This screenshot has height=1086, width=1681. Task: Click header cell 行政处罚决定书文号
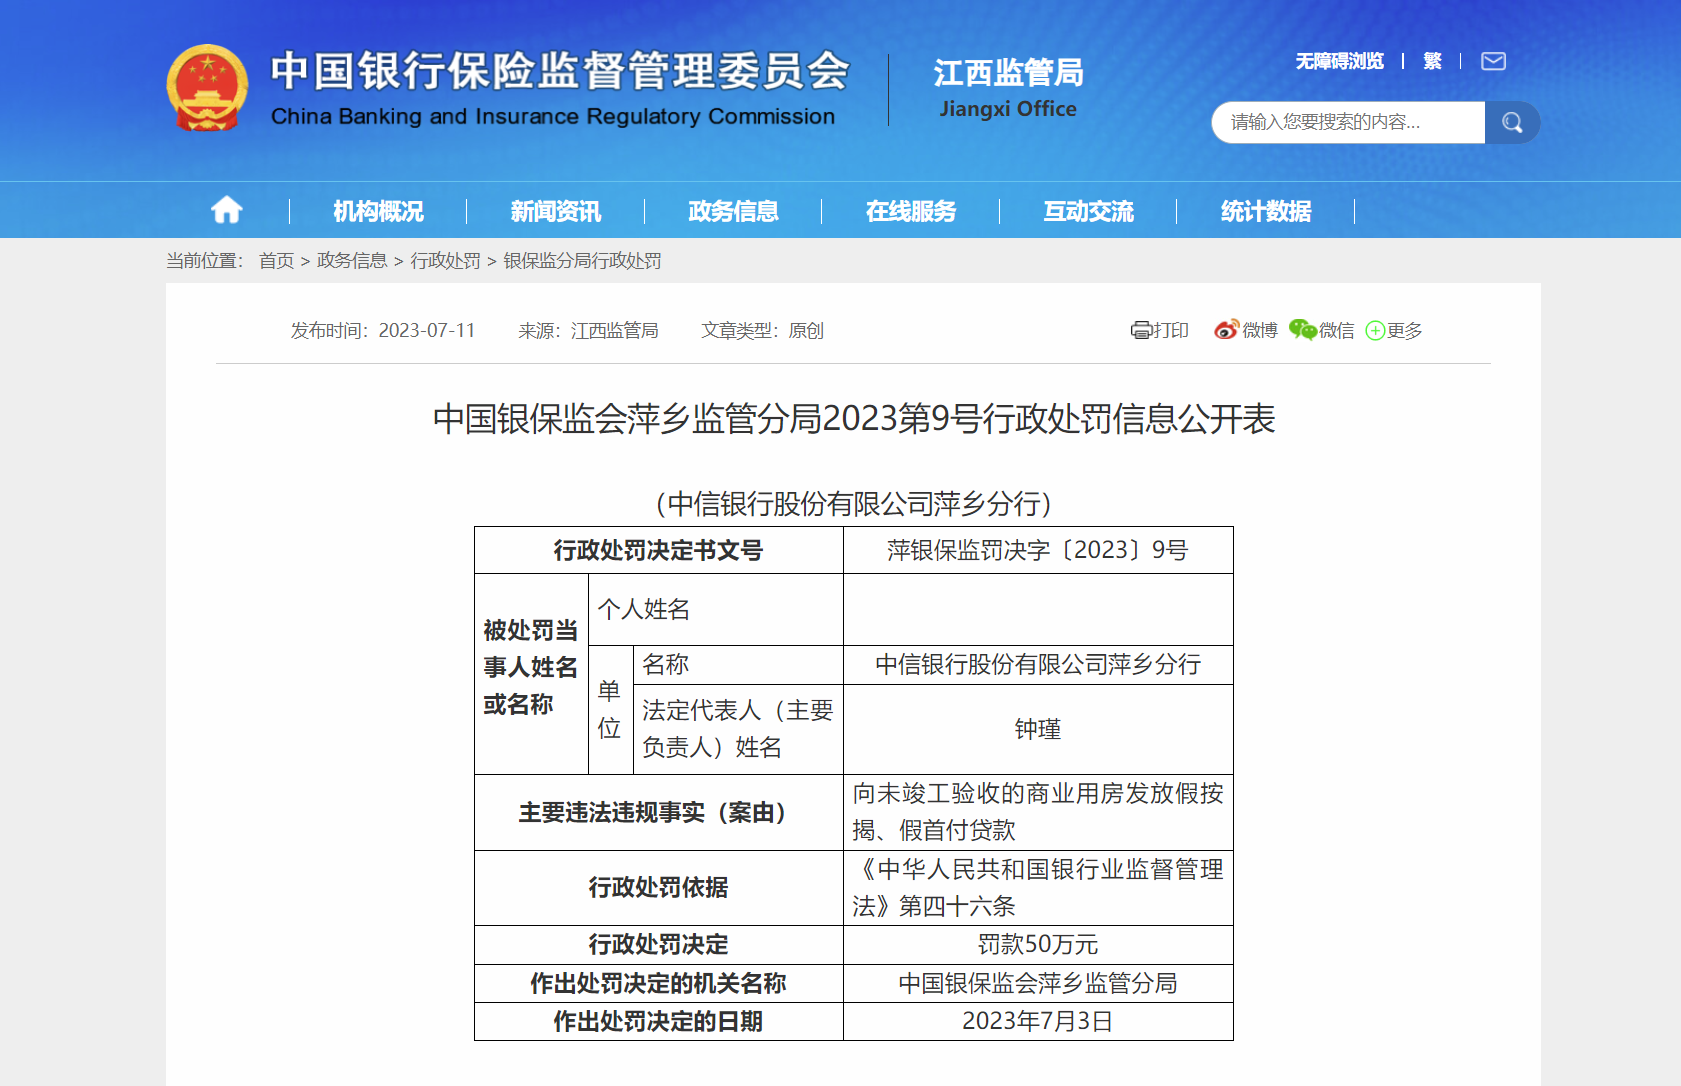pyautogui.click(x=659, y=550)
